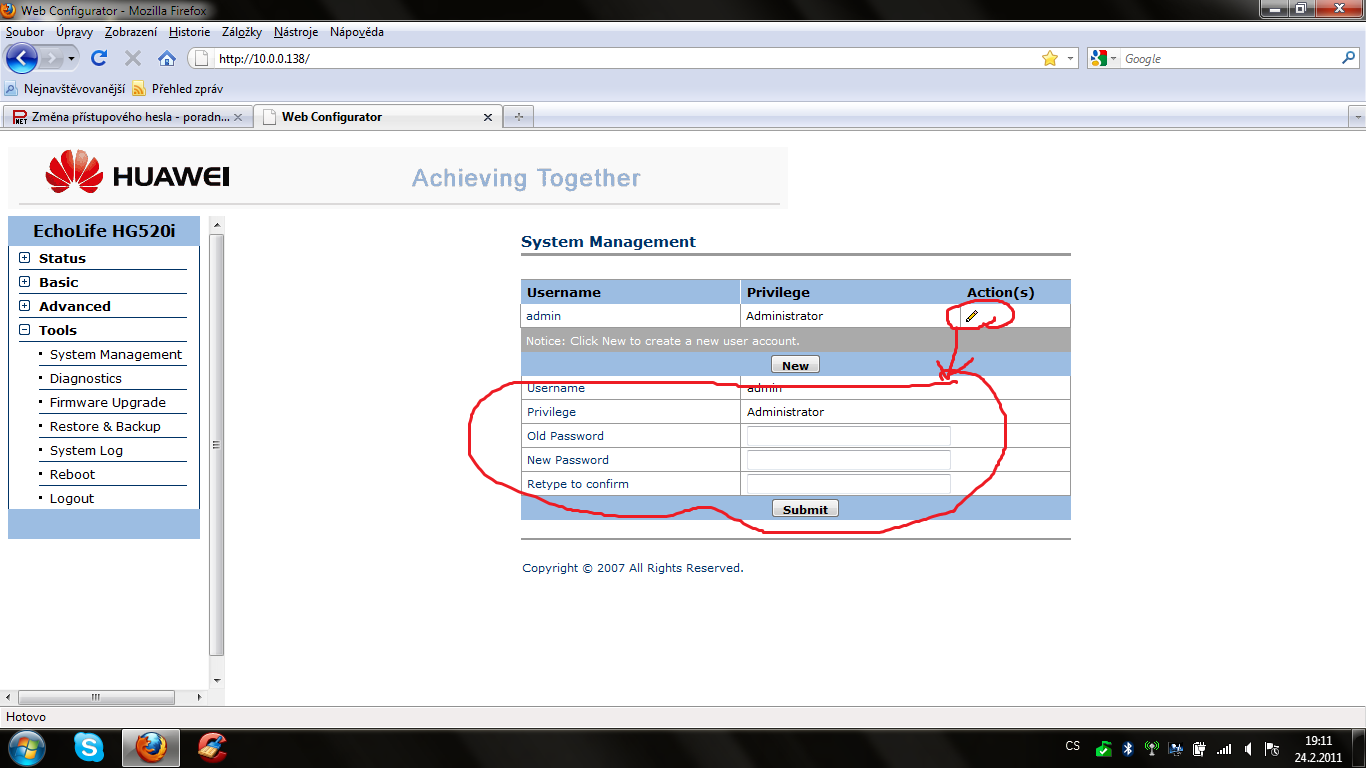
Task: Open the list all tabs dropdown
Action: (1357, 117)
